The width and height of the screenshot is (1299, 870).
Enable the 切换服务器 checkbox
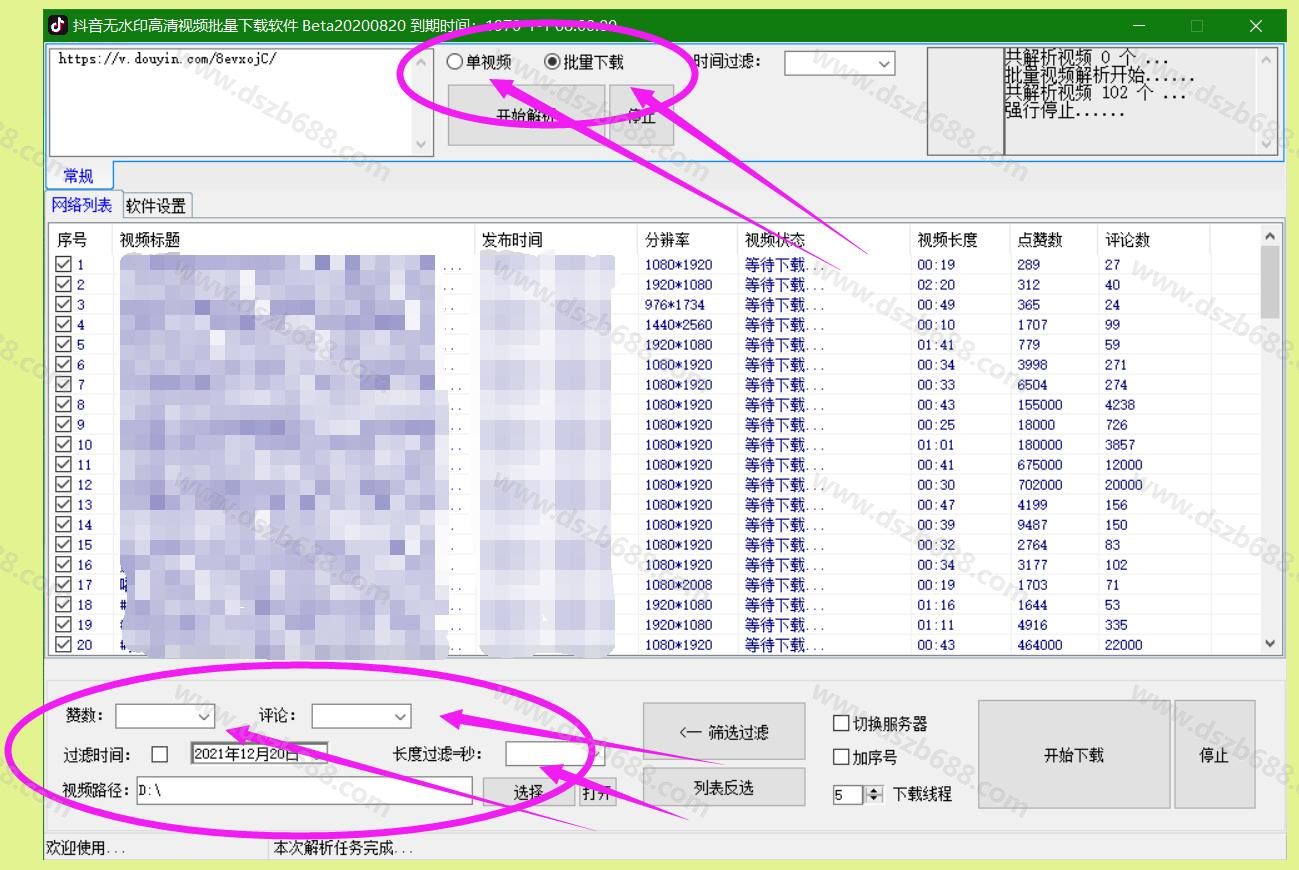[841, 724]
